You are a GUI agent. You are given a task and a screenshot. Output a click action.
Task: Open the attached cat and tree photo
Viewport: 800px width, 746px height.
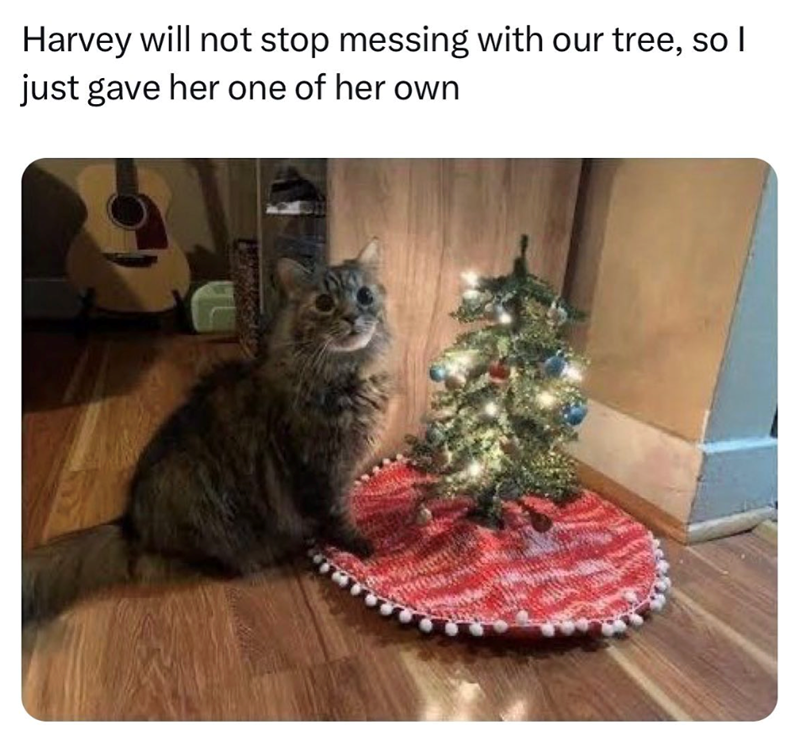[399, 439]
